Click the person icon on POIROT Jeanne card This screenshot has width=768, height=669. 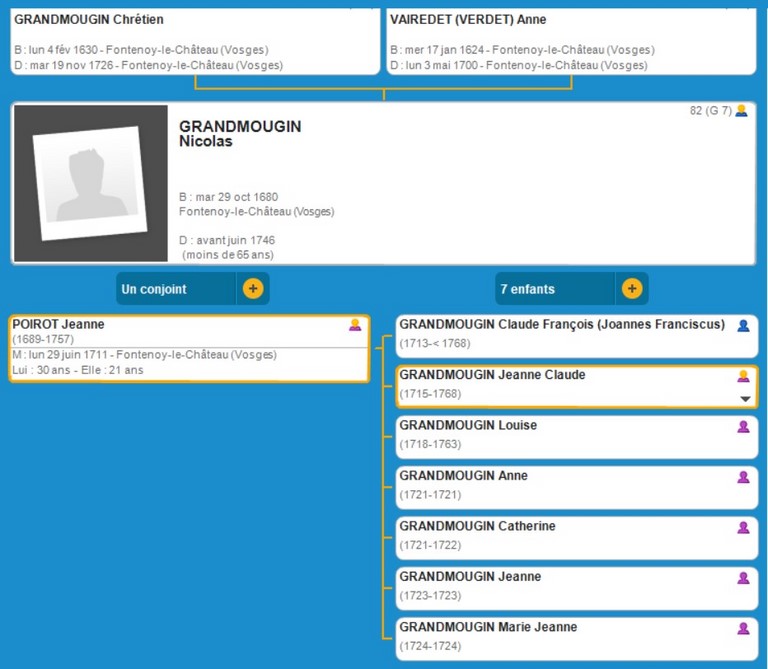(x=354, y=325)
